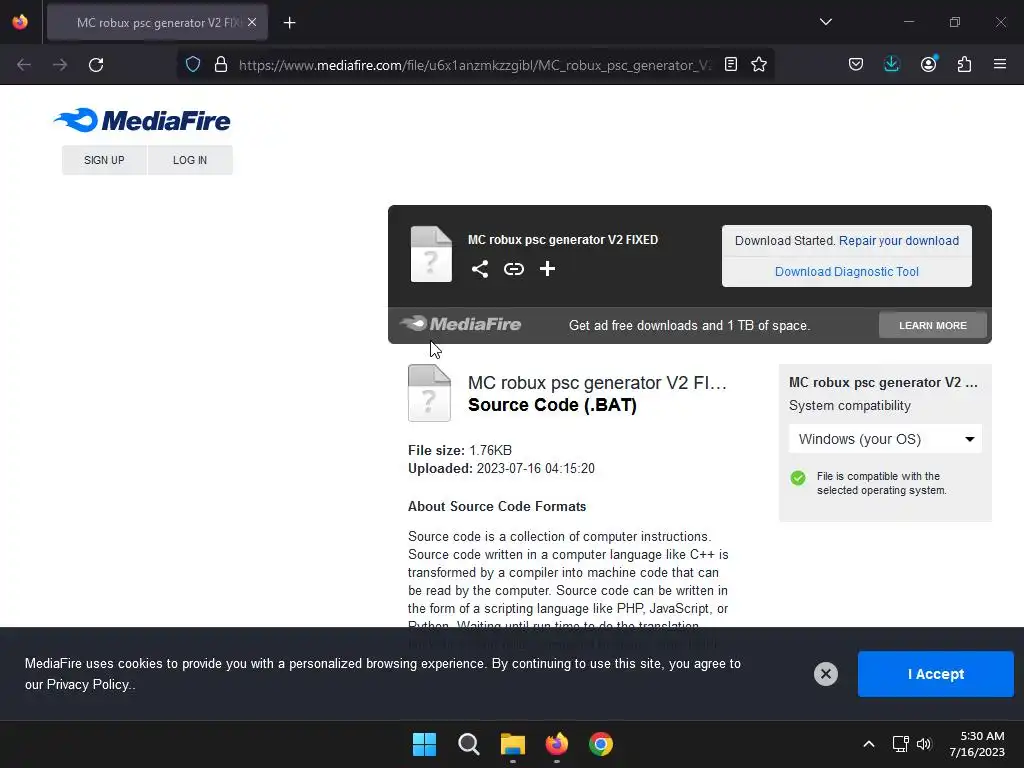Show hidden system tray icons chevron
1024x768 pixels.
pos(869,744)
